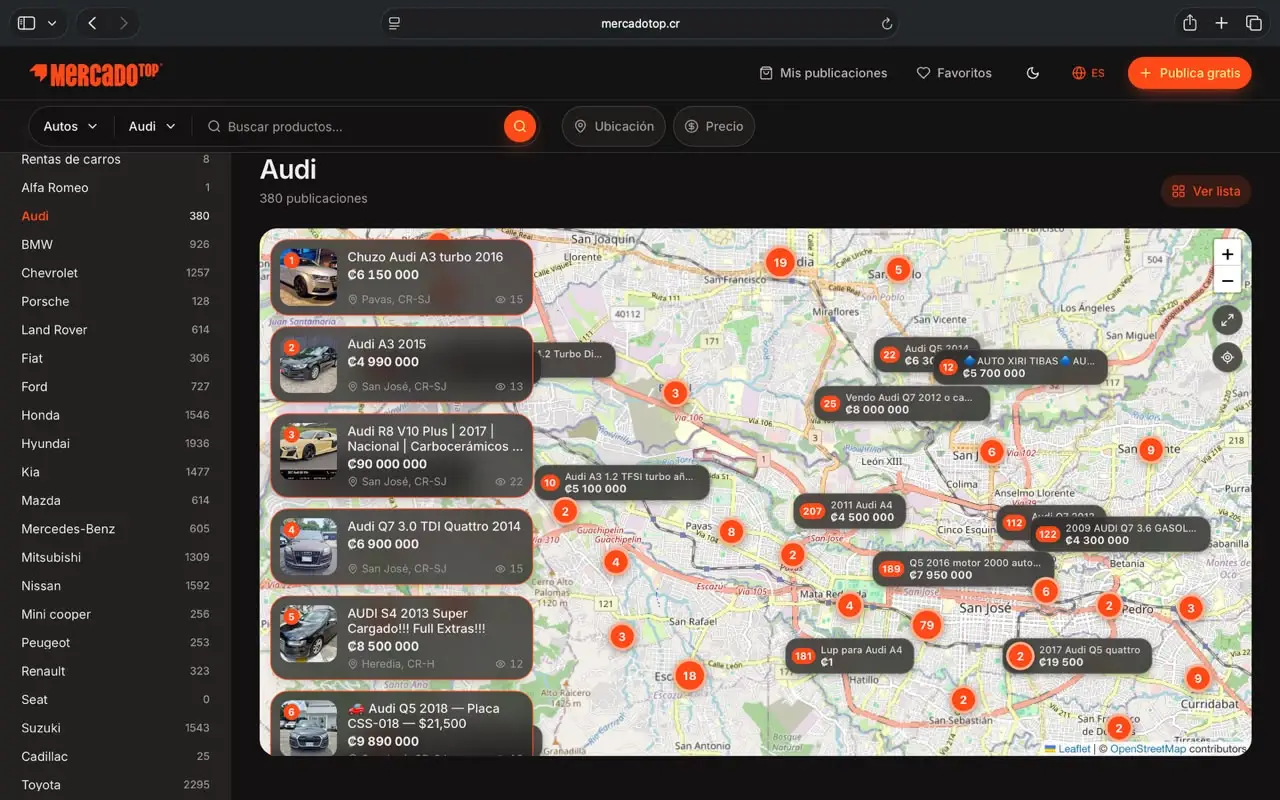Open Mis publicaciones
Screen dimensions: 1280x800
pos(823,73)
